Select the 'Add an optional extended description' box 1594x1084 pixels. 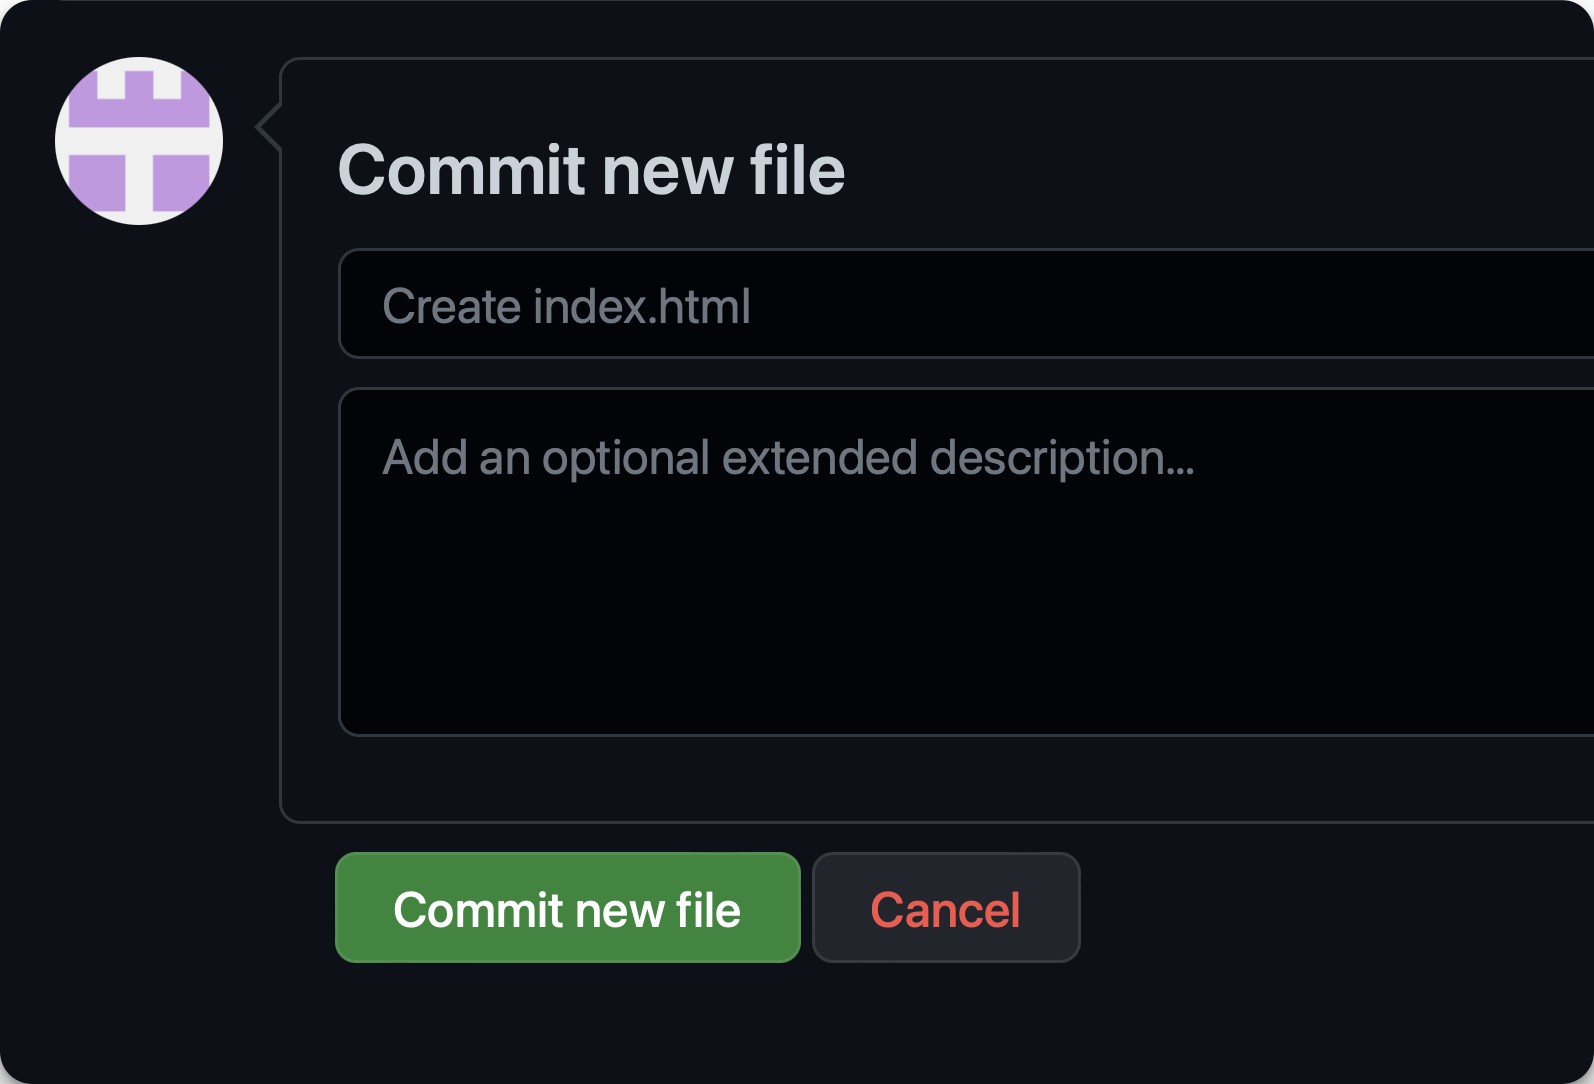[x=965, y=561]
